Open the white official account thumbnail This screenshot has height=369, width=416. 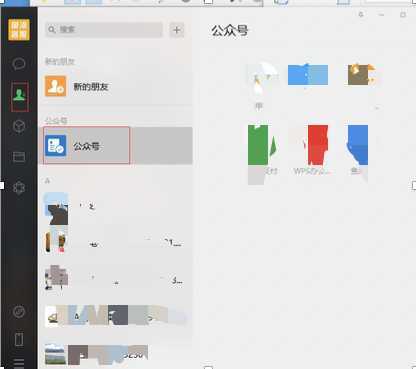(x=263, y=78)
